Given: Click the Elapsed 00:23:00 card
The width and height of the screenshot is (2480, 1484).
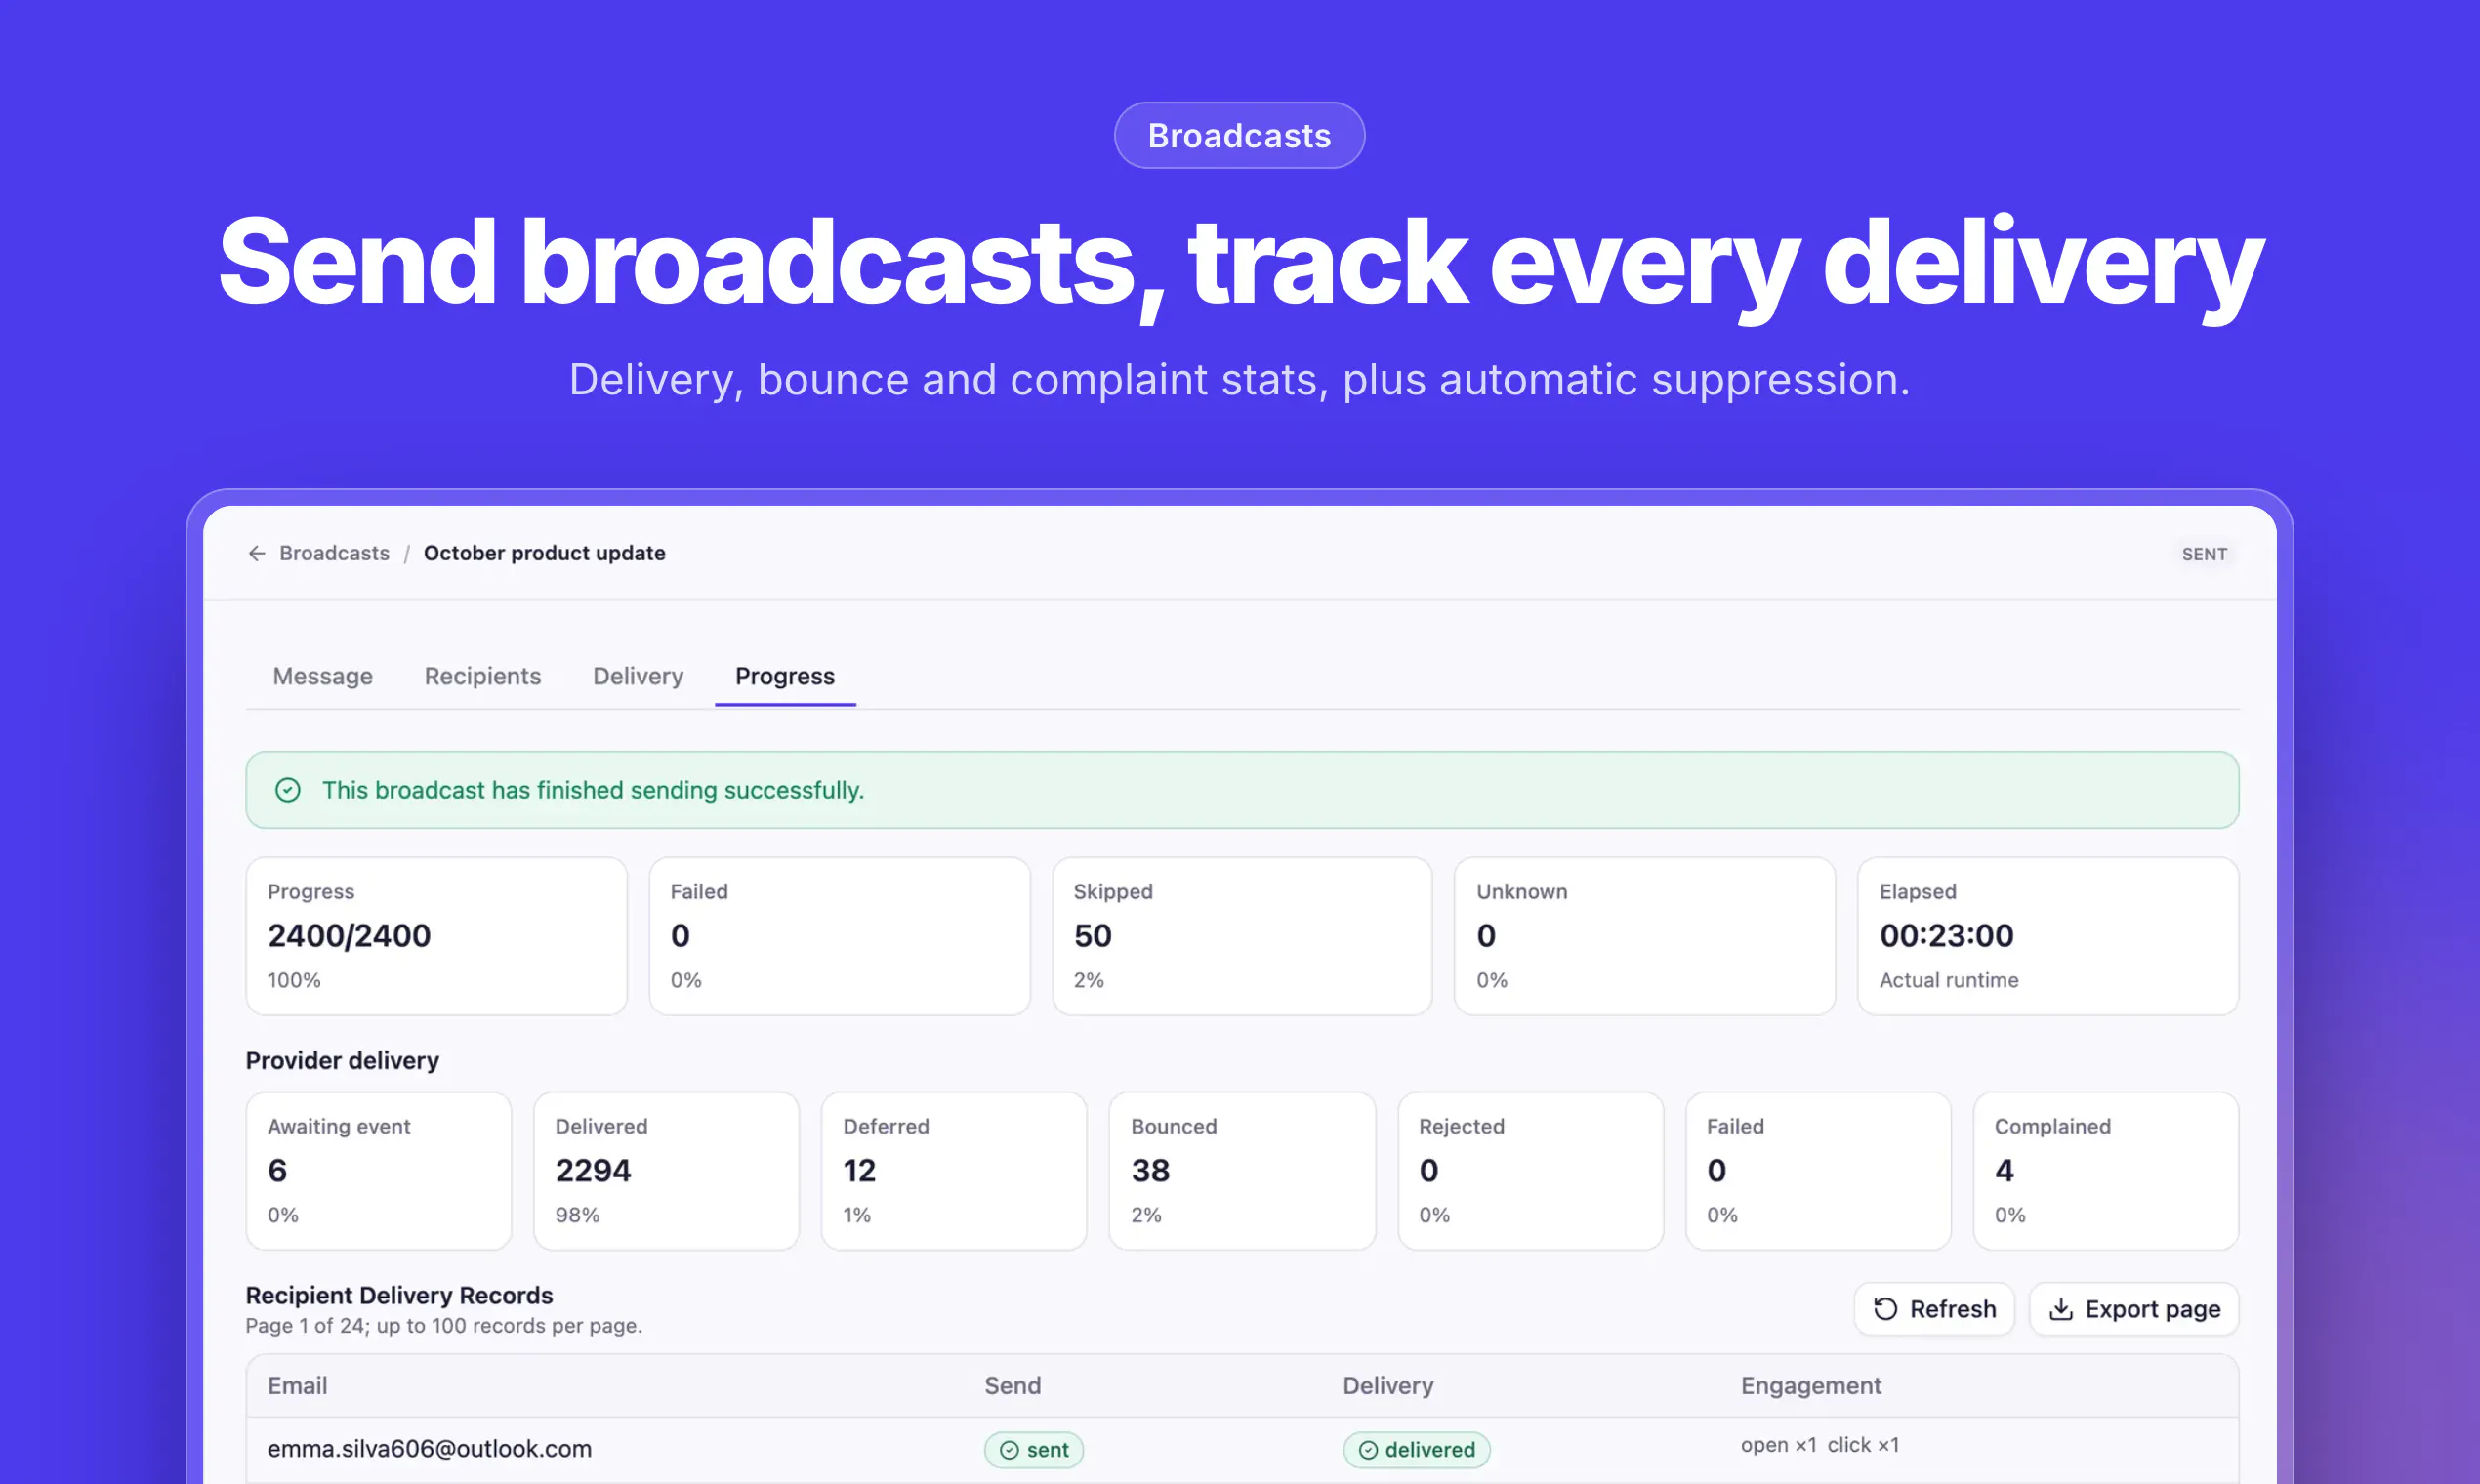Looking at the screenshot, I should (x=2048, y=936).
